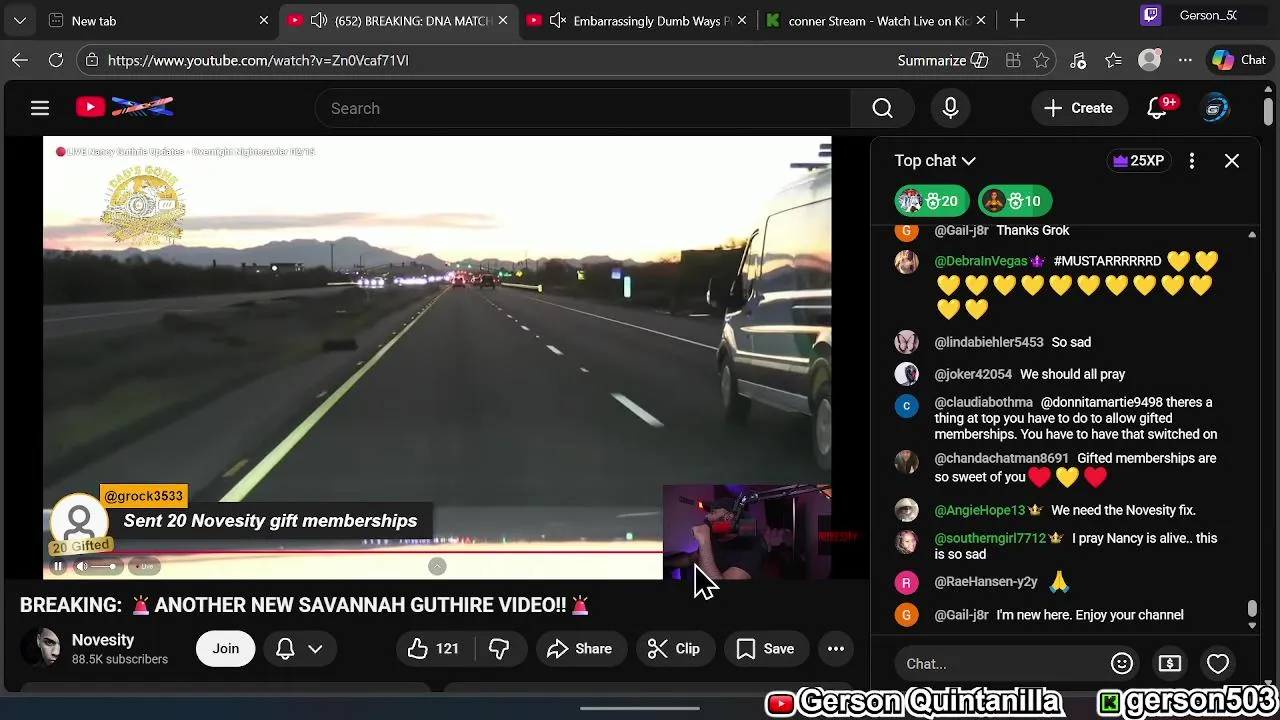Viewport: 1280px width, 720px height.
Task: Close the conner Stream tab
Action: [x=981, y=20]
